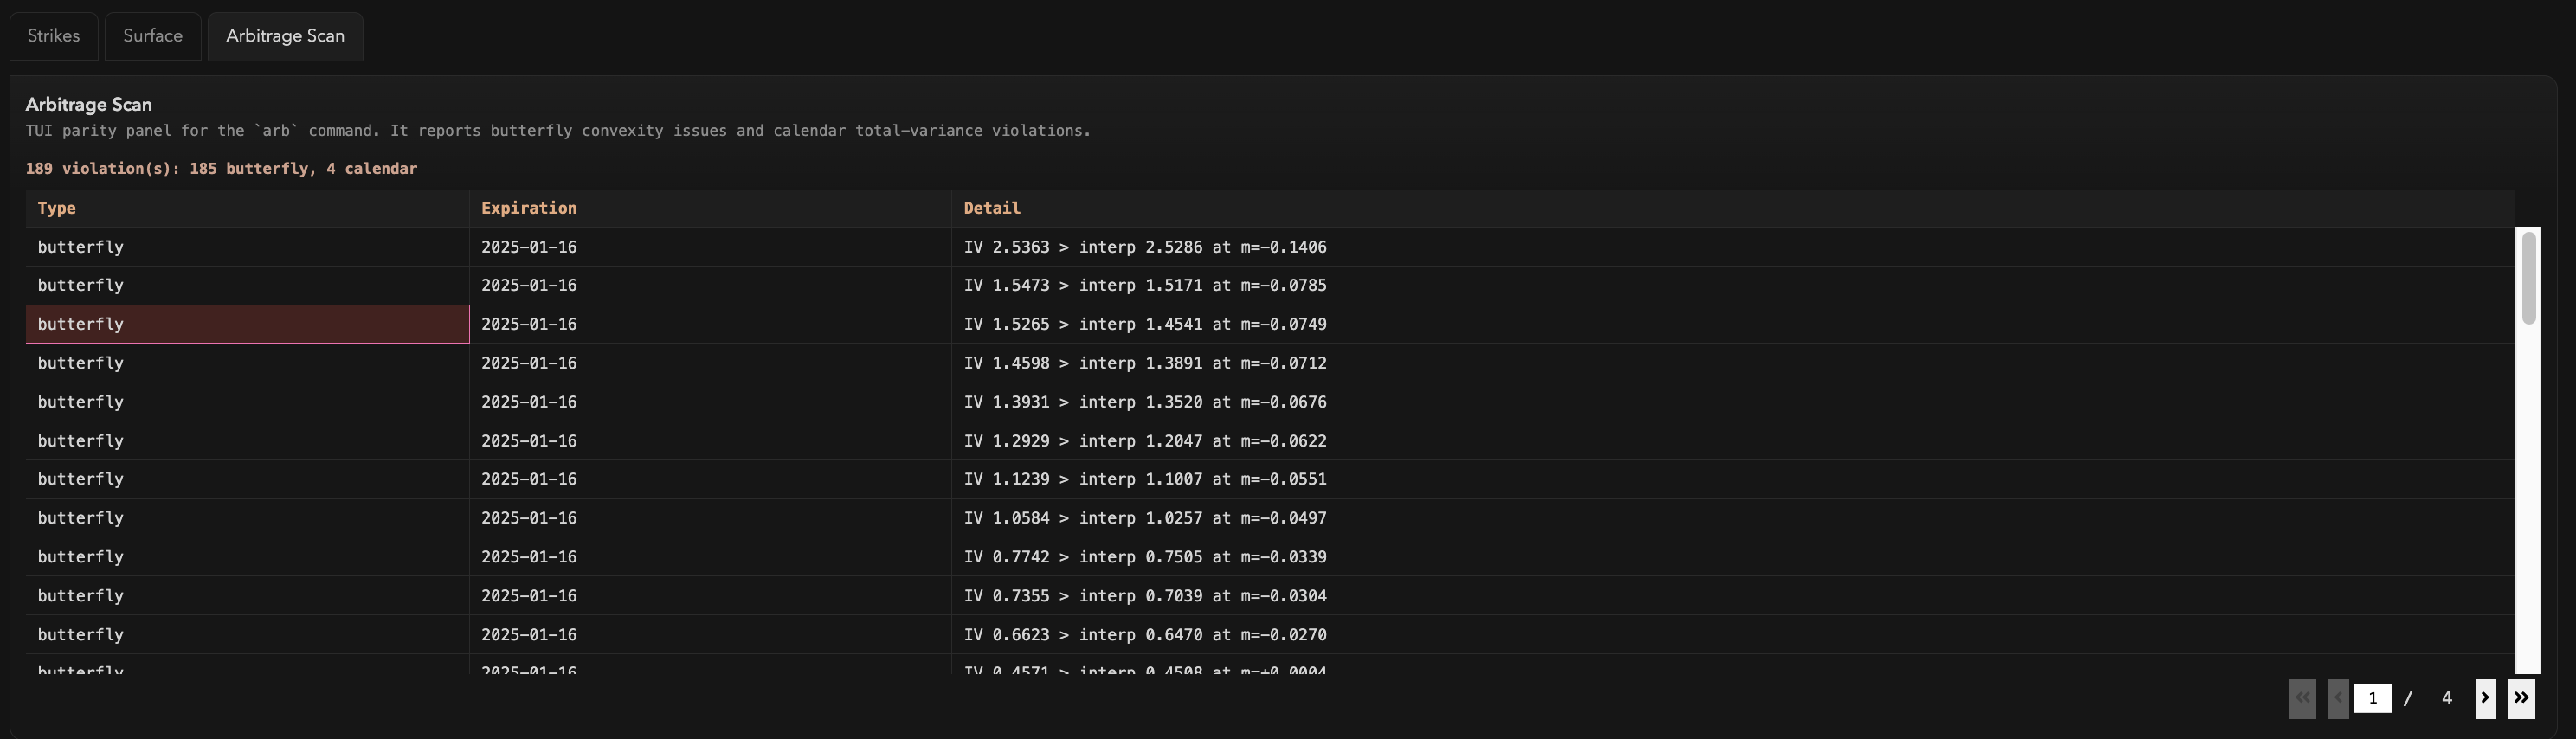Jump to the last results page
Screen dimensions: 2576x739
tap(2520, 698)
